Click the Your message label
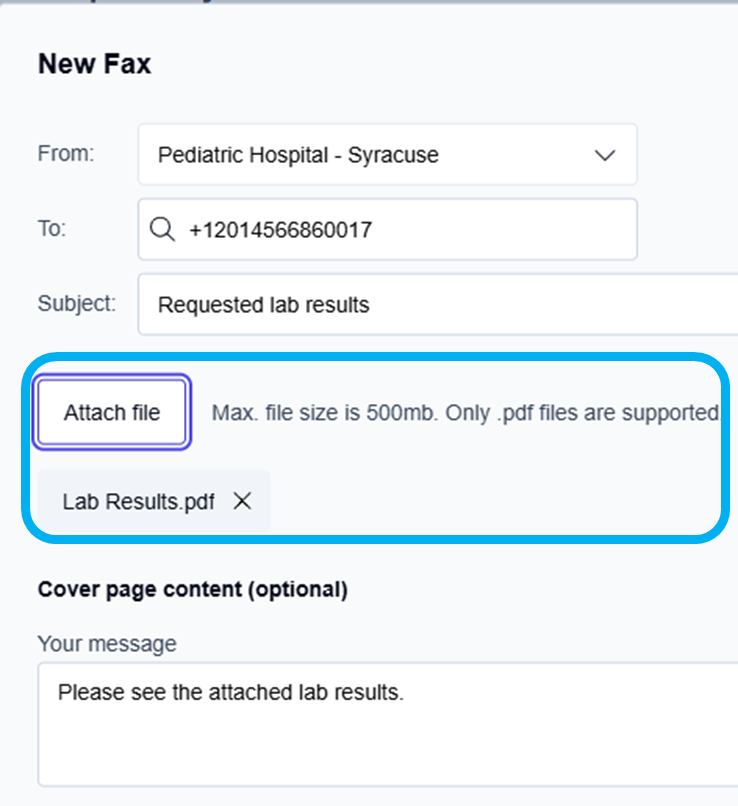The width and height of the screenshot is (738, 806). (x=107, y=644)
